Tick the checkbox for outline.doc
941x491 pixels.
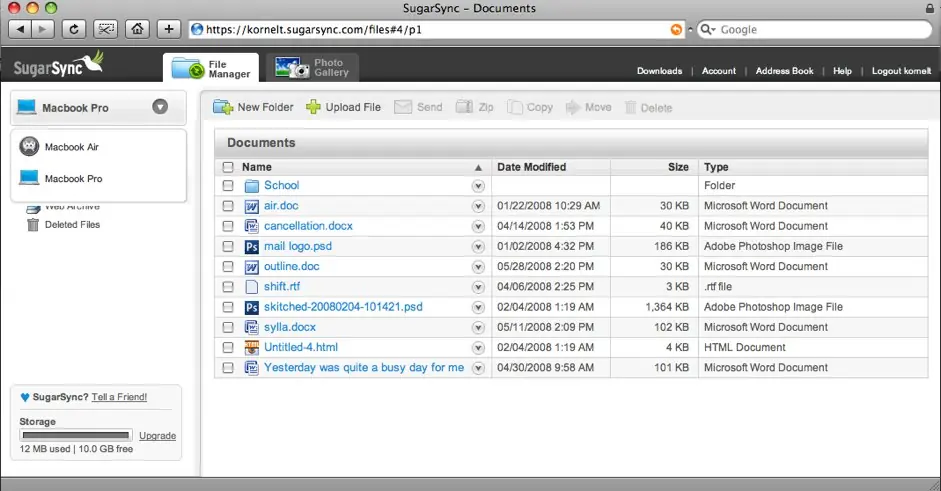coord(228,267)
